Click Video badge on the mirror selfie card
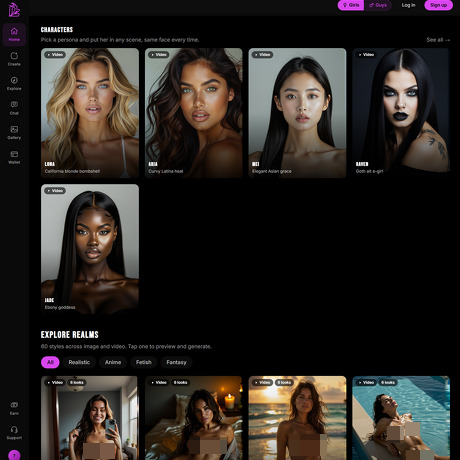 coord(55,382)
